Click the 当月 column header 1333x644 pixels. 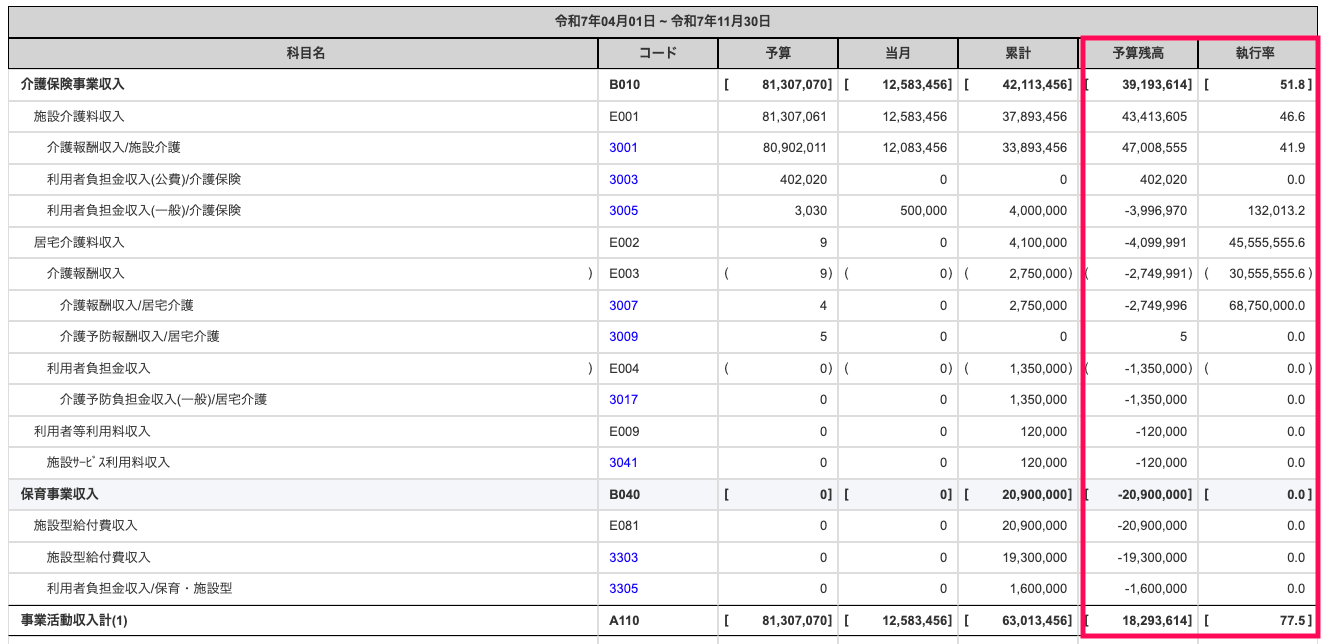tap(897, 54)
